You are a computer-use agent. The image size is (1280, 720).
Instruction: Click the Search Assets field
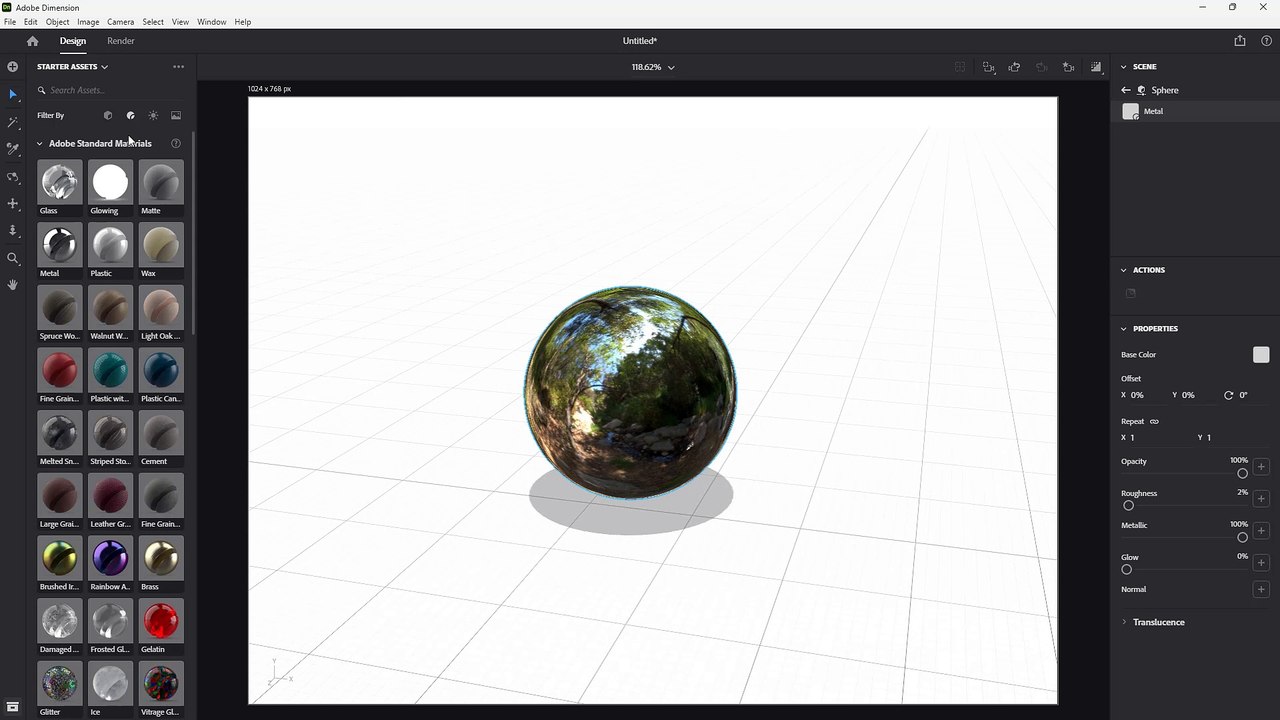[x=110, y=90]
